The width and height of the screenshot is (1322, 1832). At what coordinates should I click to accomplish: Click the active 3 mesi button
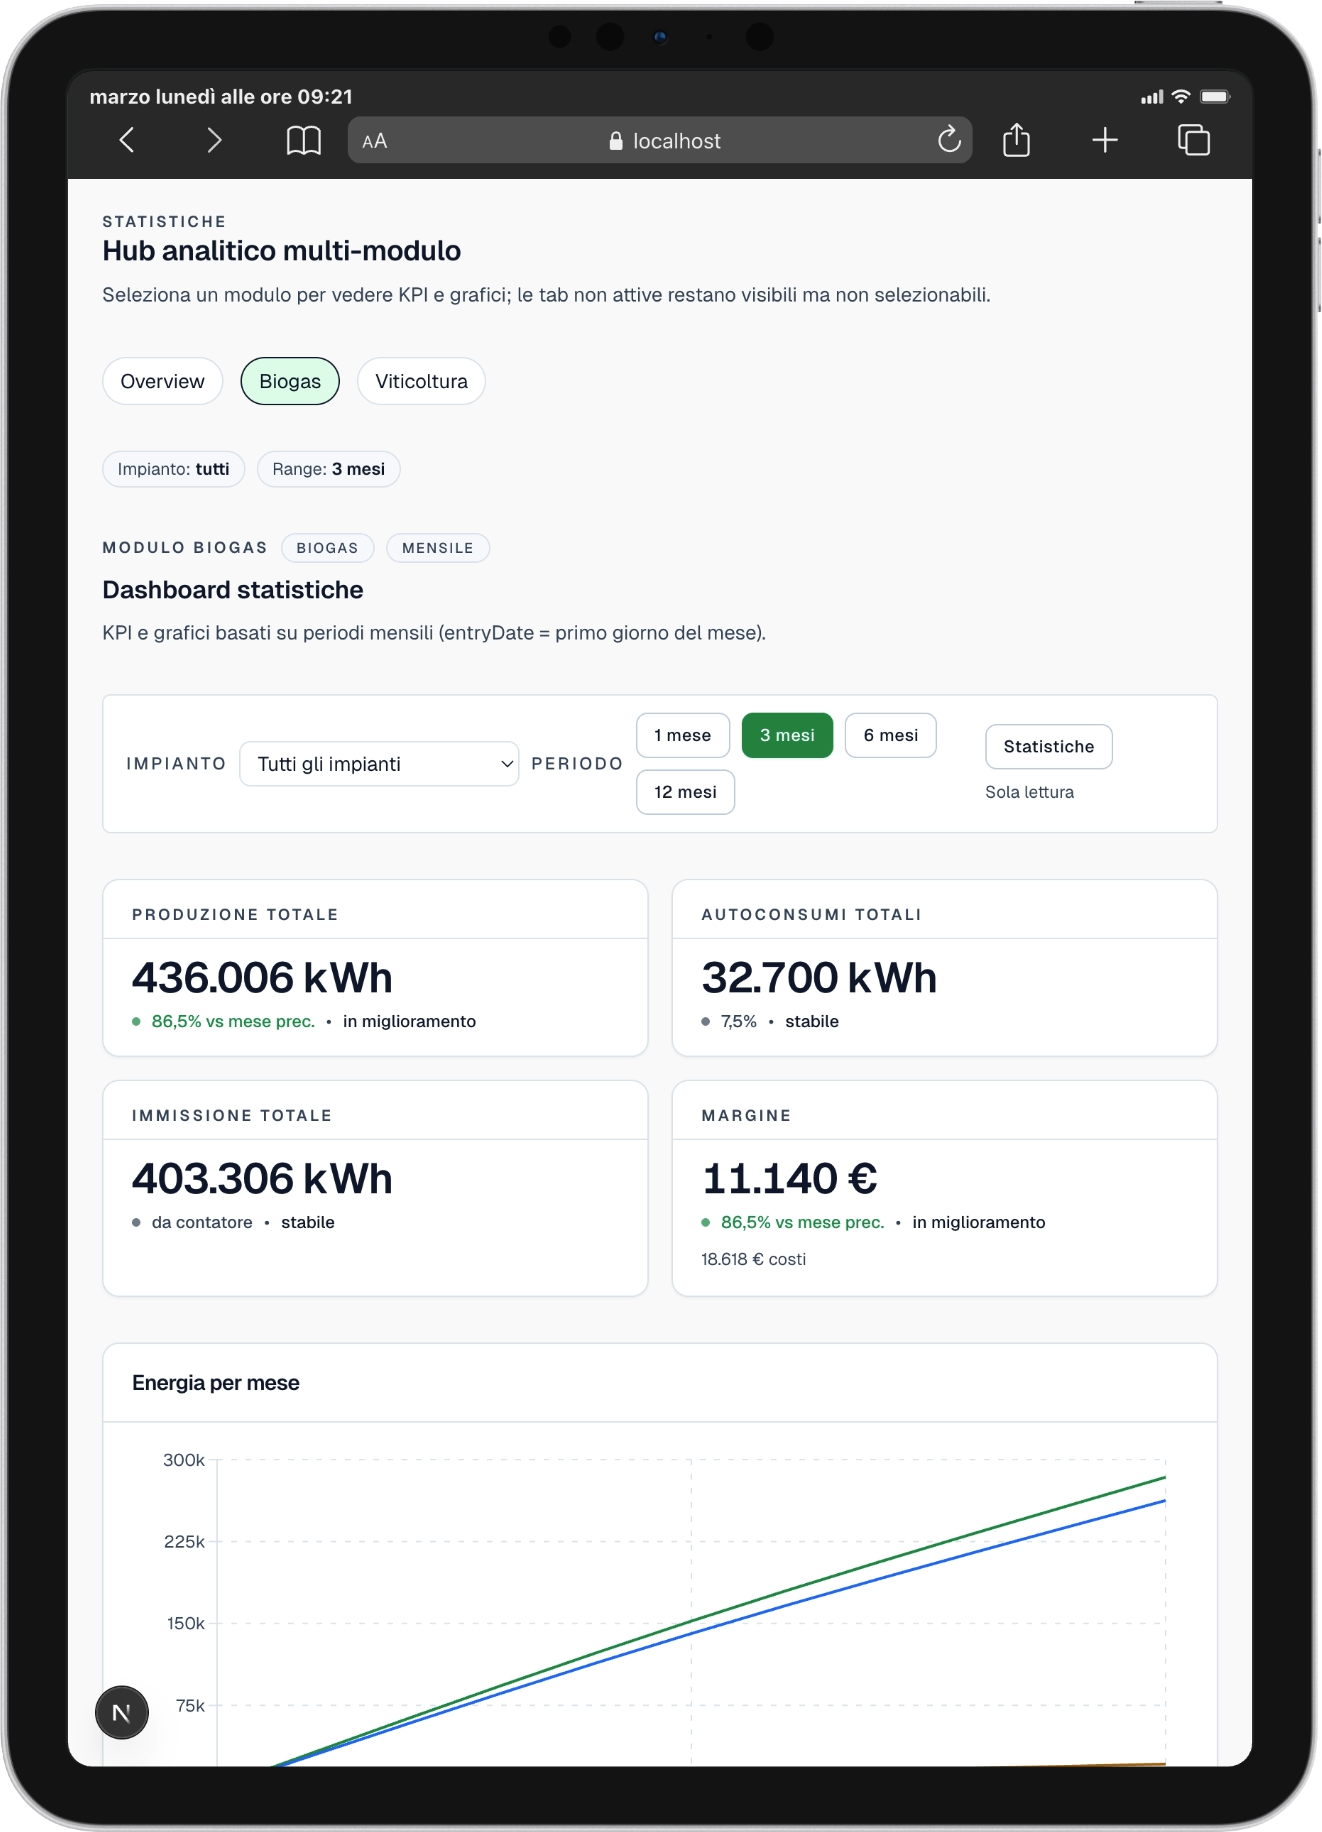tap(787, 736)
